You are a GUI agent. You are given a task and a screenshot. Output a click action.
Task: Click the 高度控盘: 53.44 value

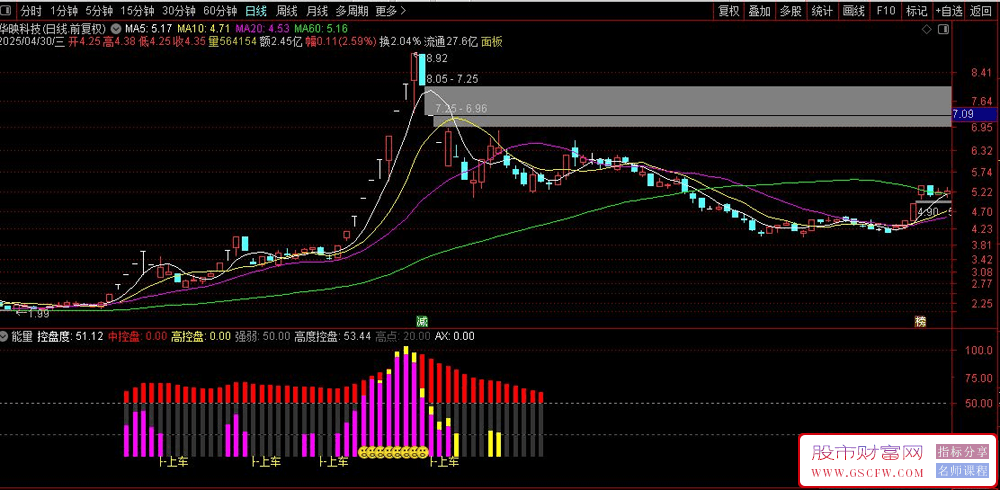(x=332, y=336)
